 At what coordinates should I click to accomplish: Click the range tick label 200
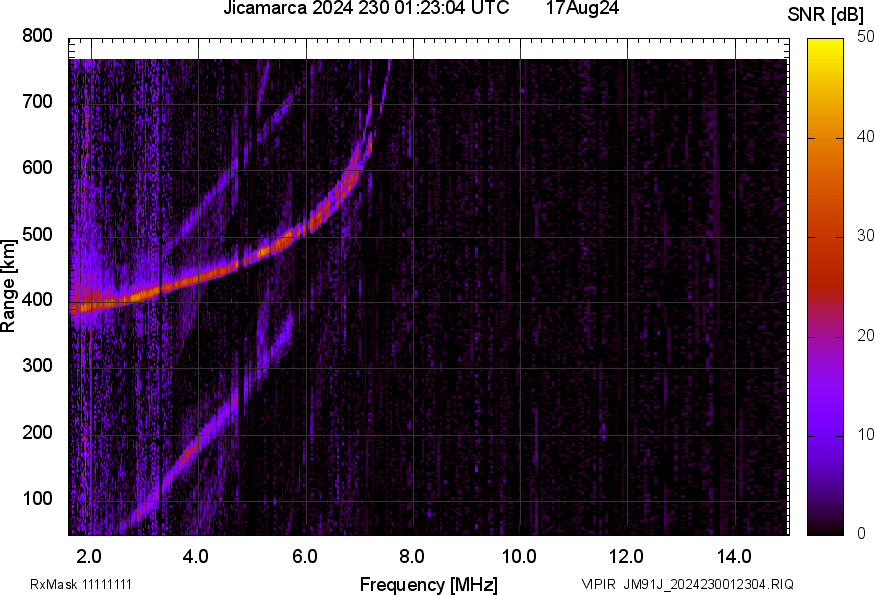[37, 432]
